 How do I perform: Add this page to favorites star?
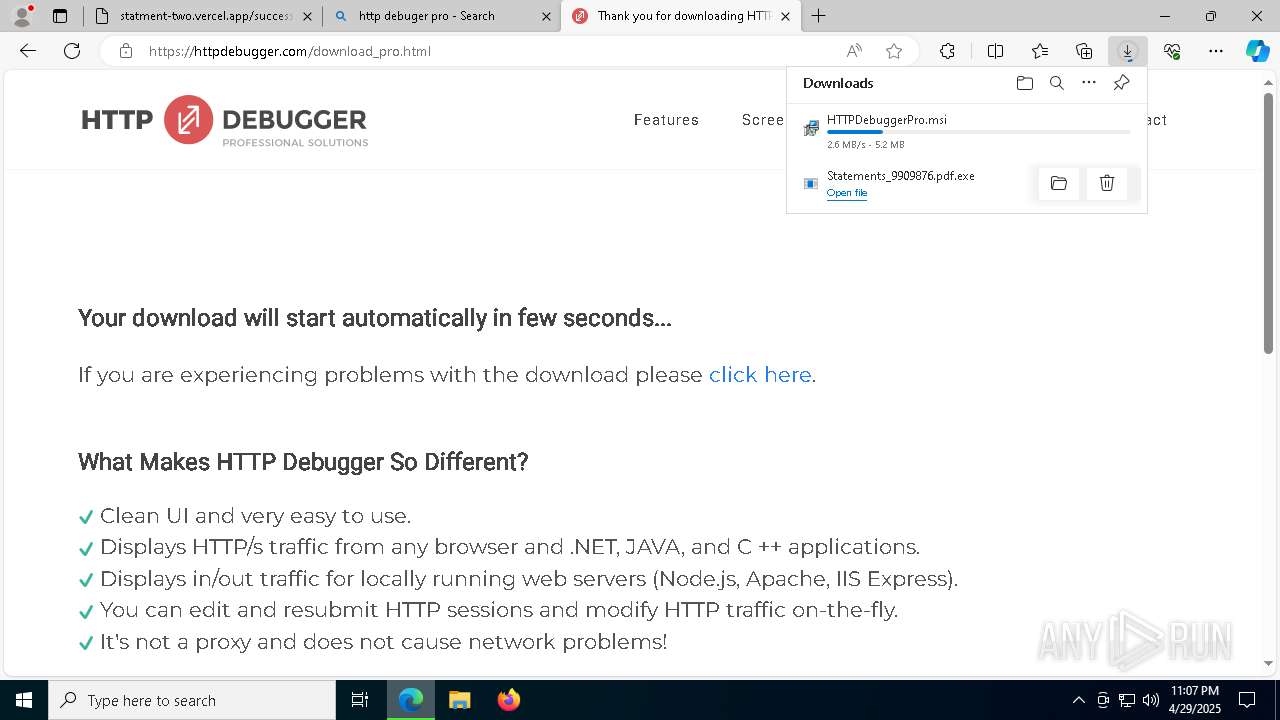click(894, 51)
